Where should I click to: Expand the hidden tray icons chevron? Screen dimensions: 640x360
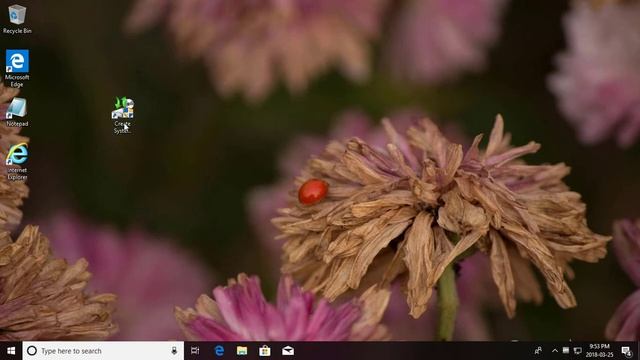(x=554, y=351)
